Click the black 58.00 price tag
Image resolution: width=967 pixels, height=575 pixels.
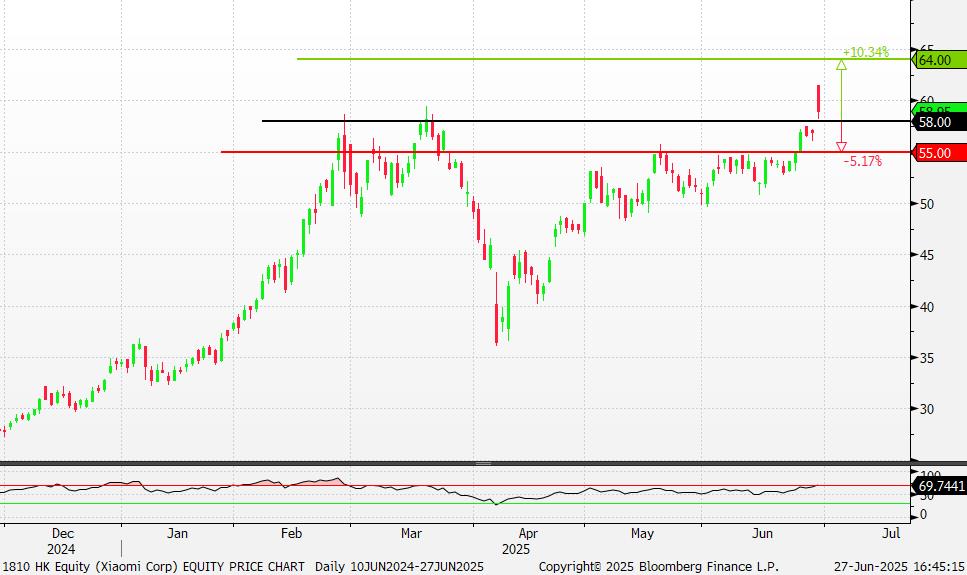coord(939,122)
